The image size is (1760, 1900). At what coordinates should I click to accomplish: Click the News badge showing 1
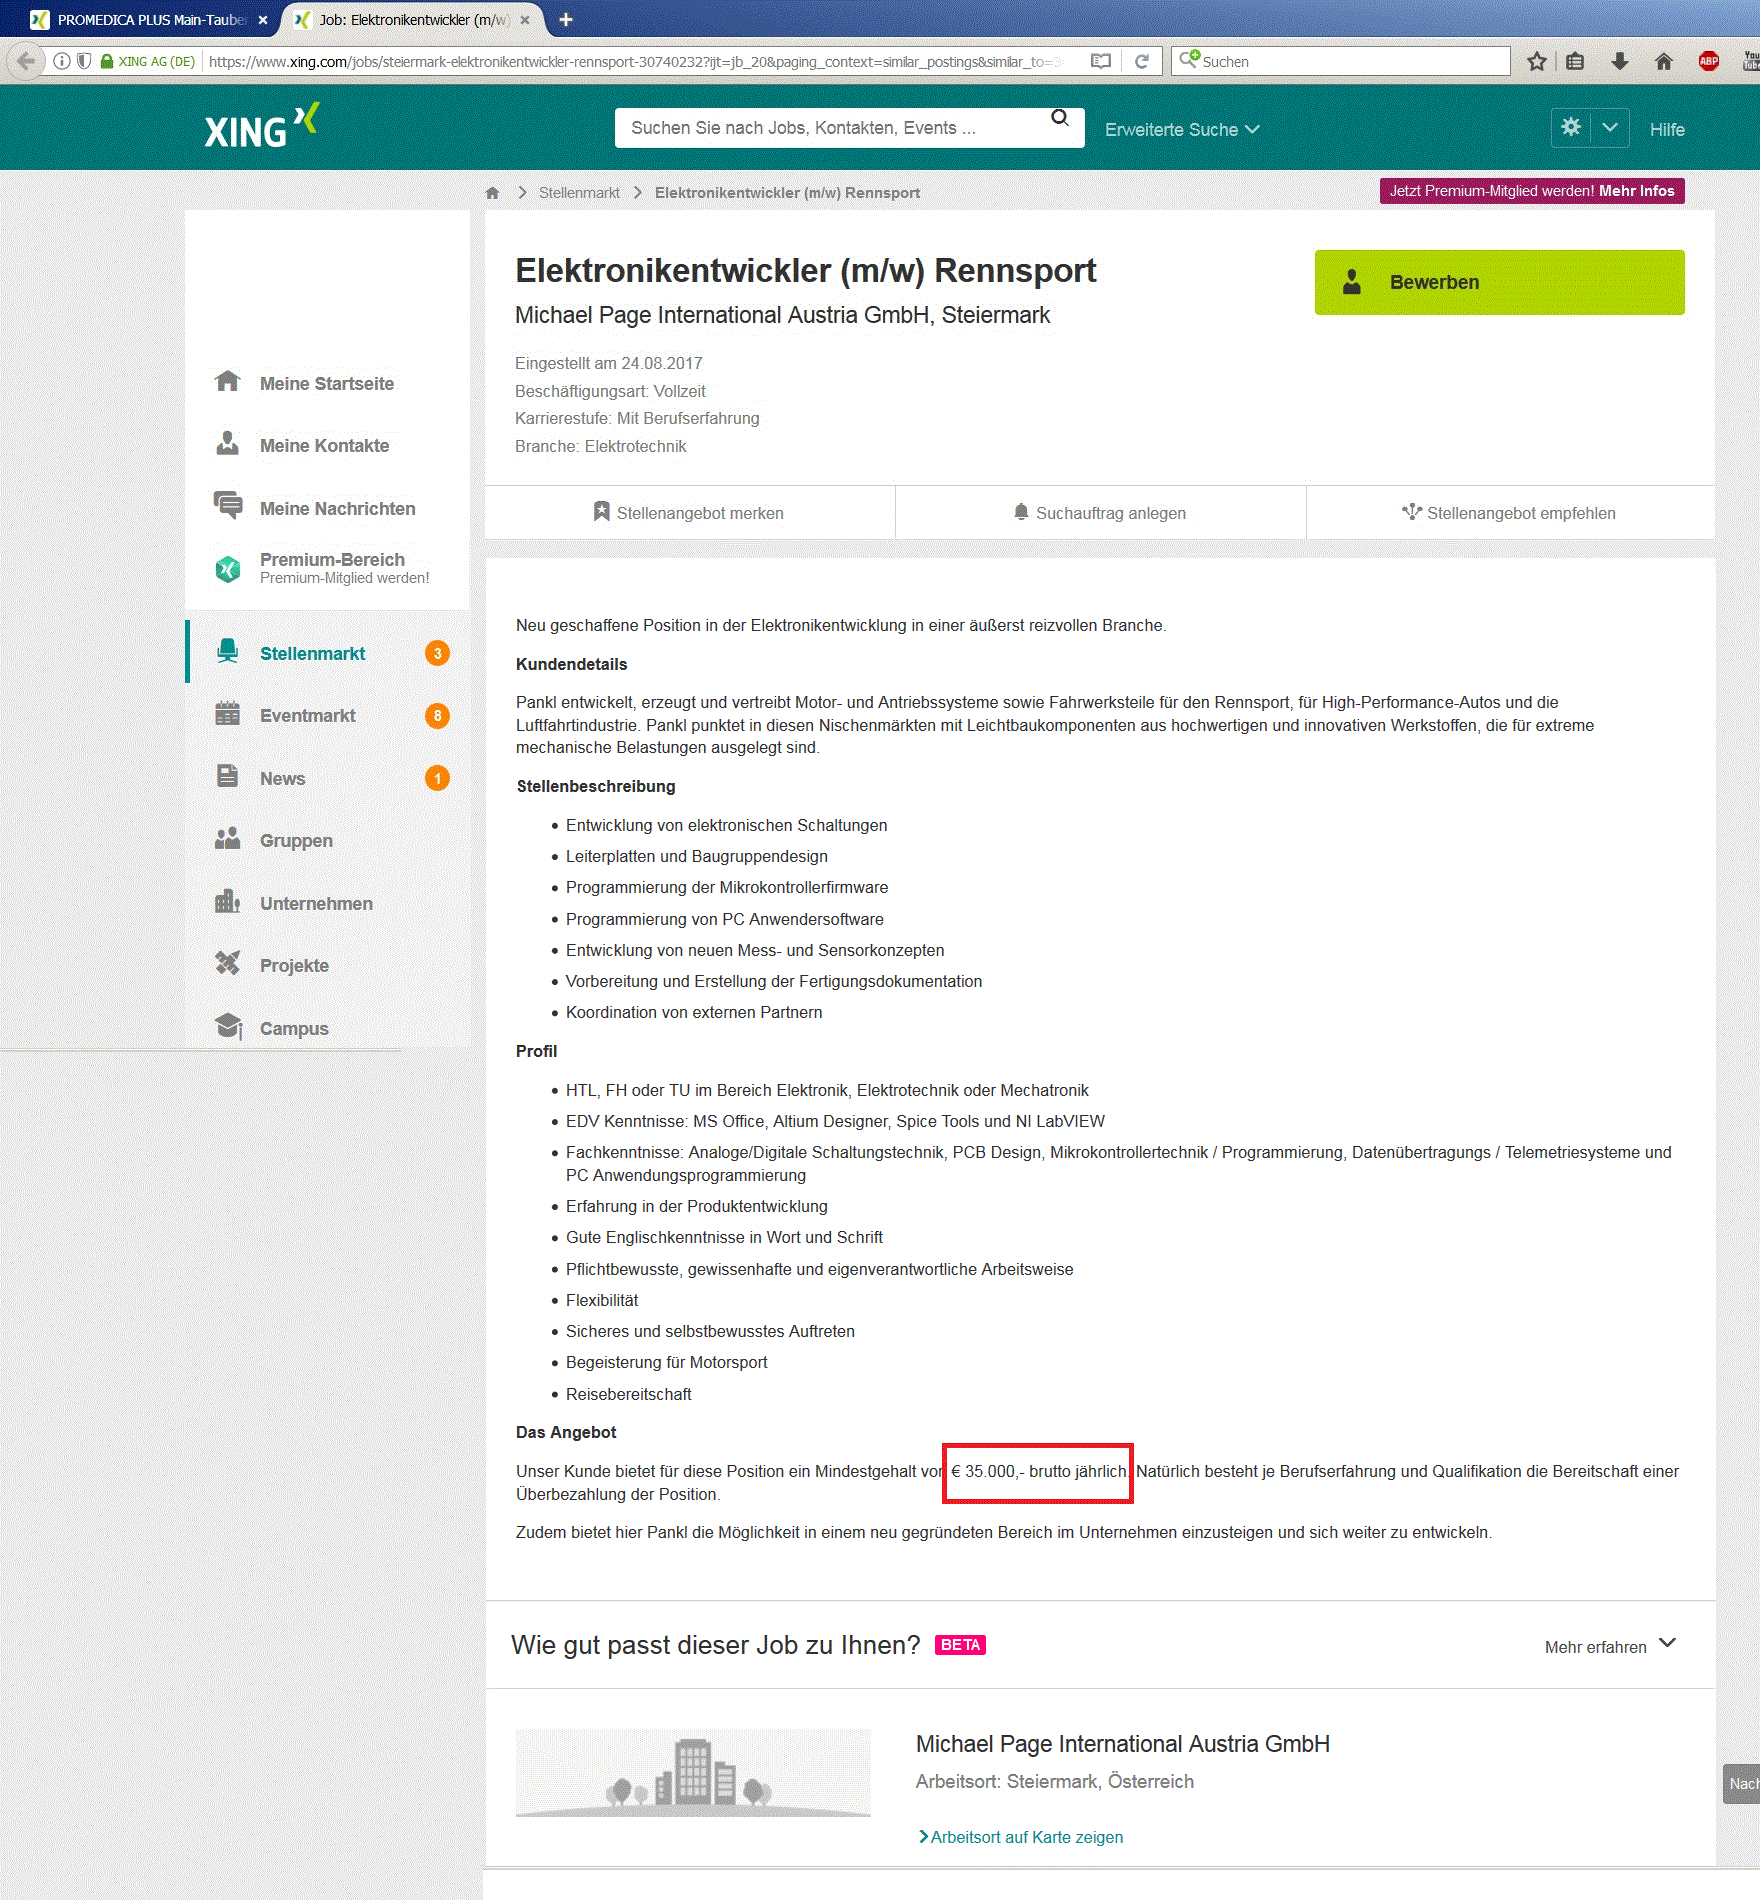437,778
